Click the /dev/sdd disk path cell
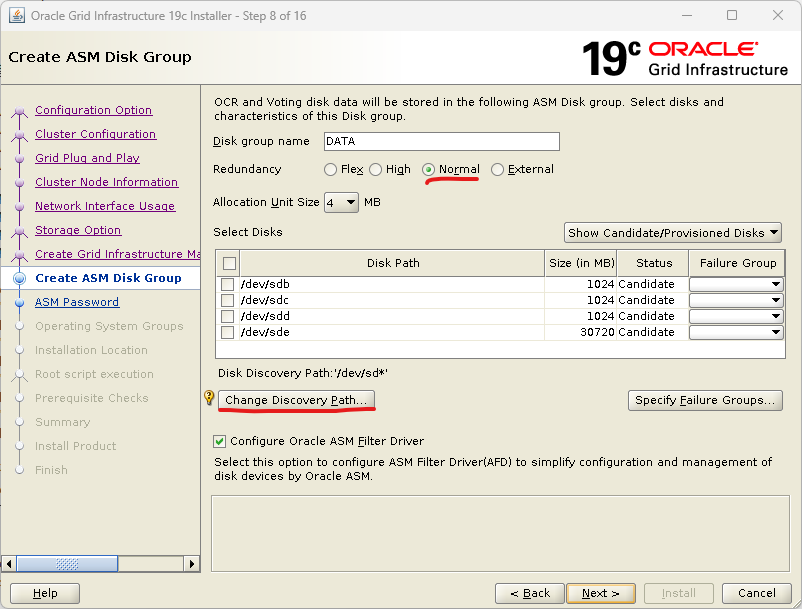The width and height of the screenshot is (802, 609). pyautogui.click(x=392, y=317)
